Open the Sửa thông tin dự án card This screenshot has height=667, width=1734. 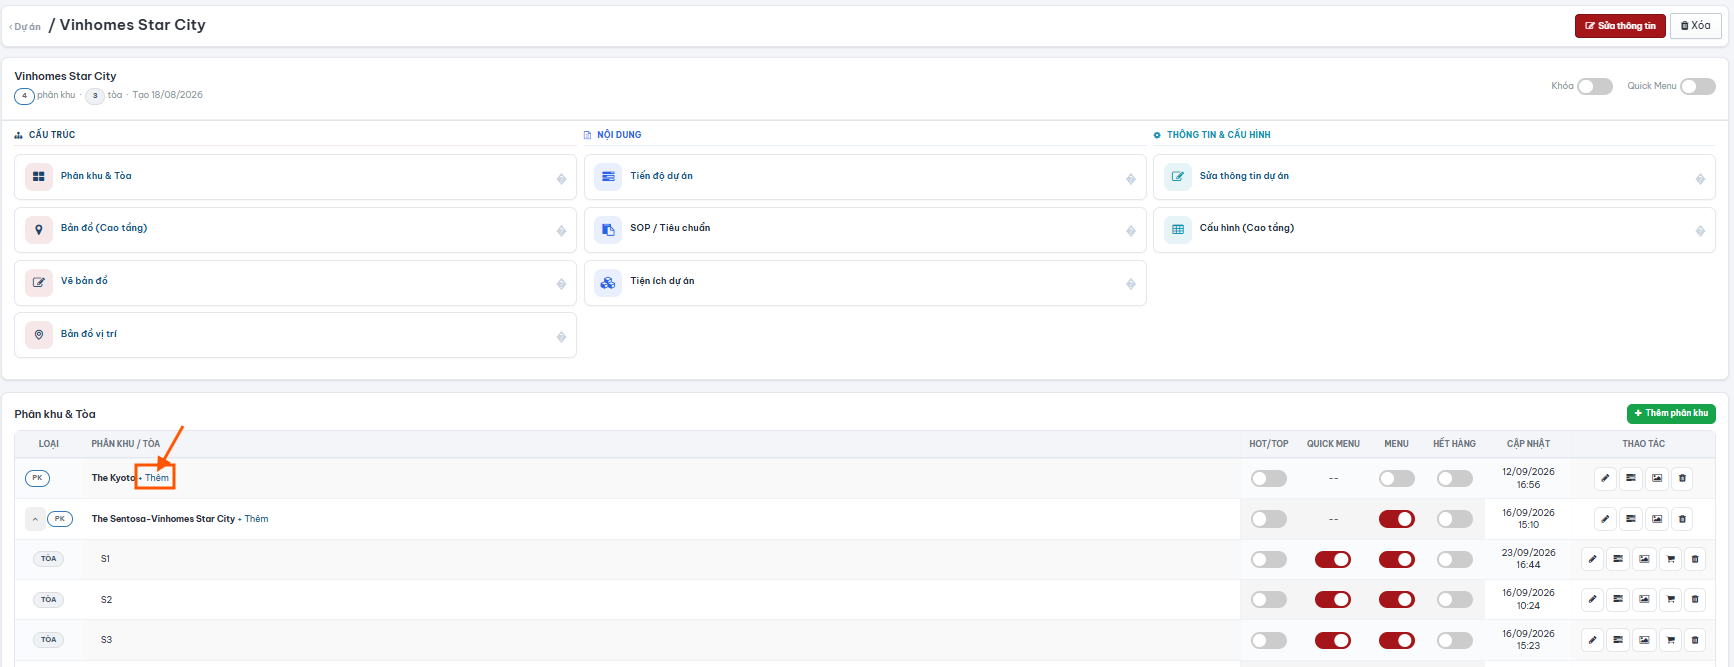tap(1434, 177)
